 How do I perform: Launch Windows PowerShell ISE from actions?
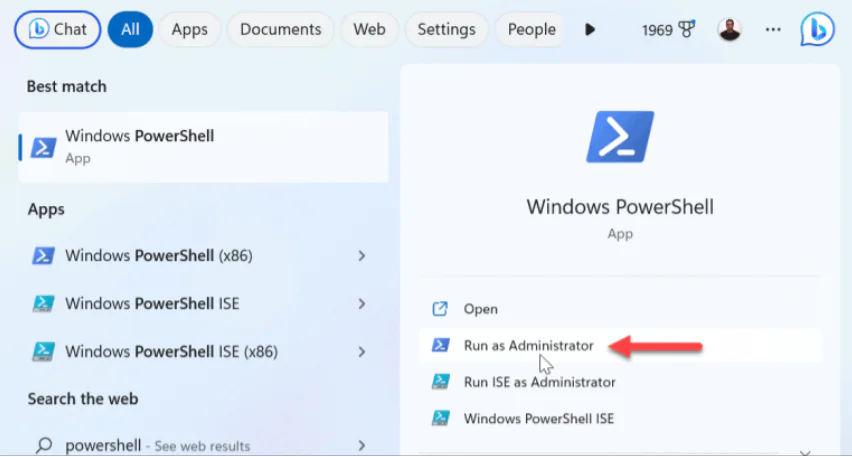coord(538,418)
